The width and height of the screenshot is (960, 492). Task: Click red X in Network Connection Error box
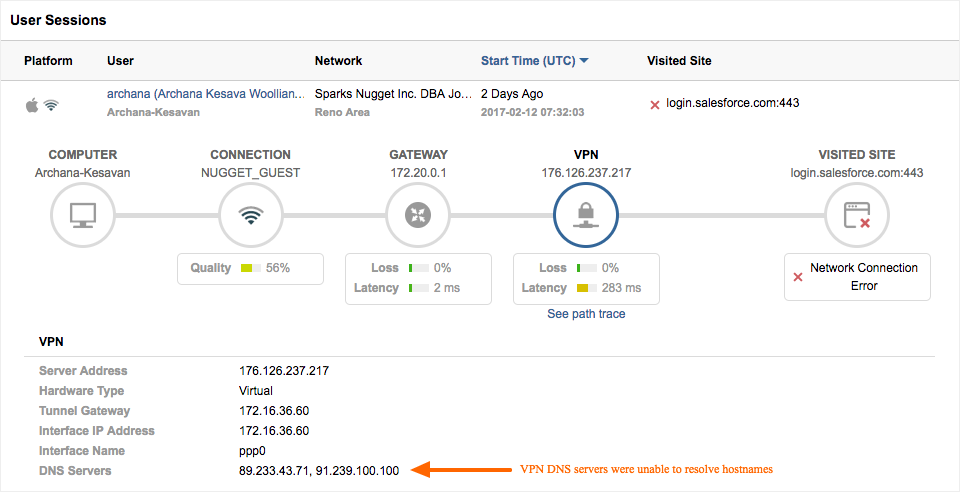(x=798, y=277)
